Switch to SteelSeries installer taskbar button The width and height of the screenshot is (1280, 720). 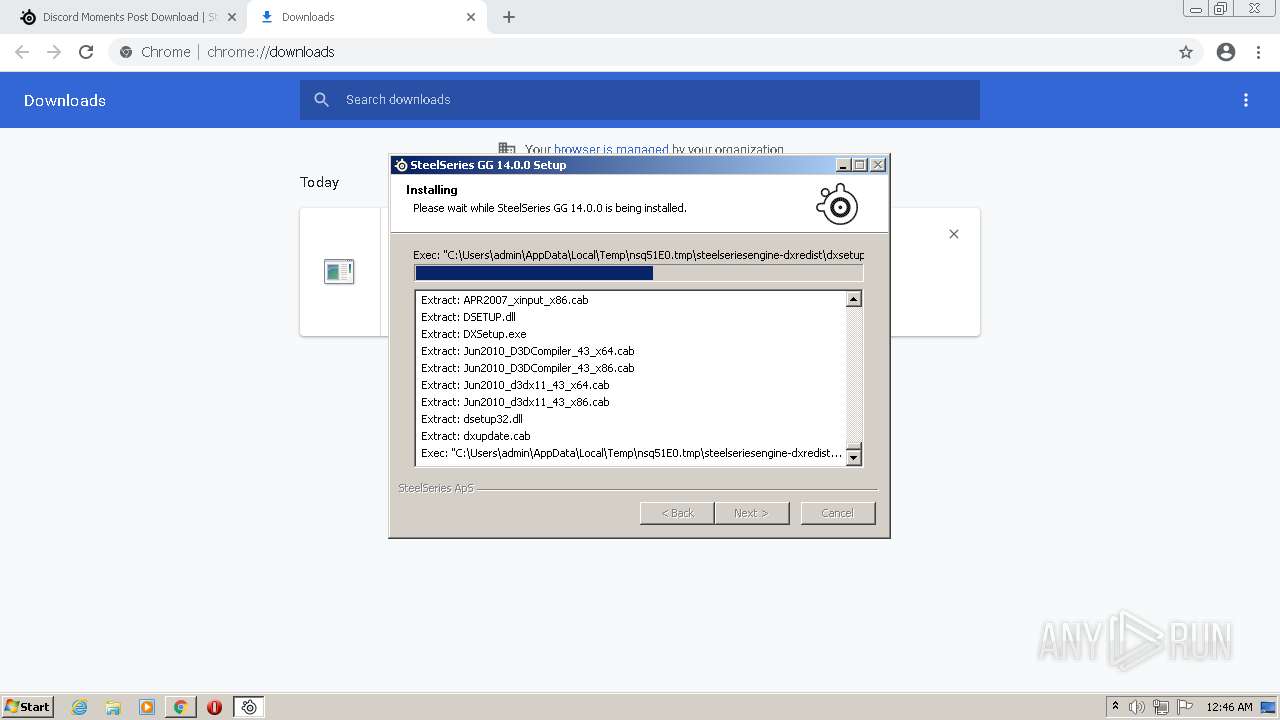tap(249, 707)
